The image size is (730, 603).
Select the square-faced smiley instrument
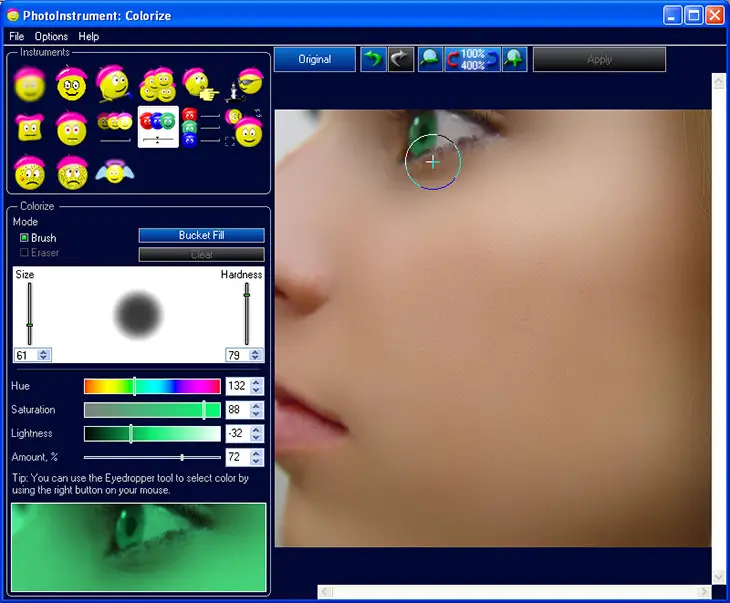(30, 128)
